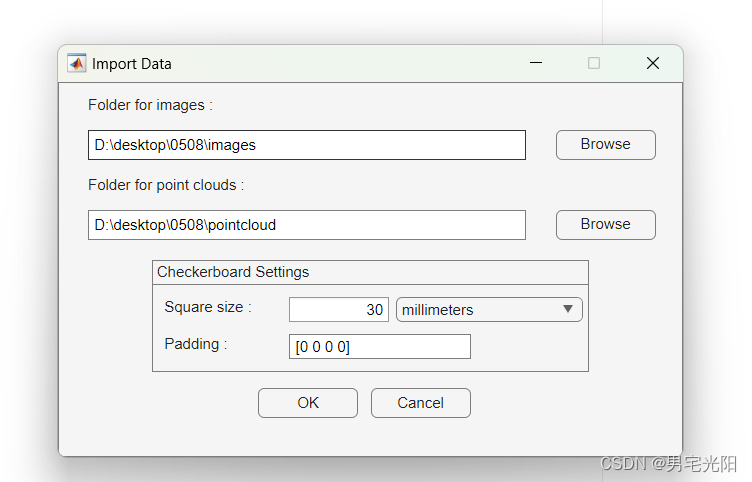
Task: Click the Padding input field
Action: coord(379,346)
